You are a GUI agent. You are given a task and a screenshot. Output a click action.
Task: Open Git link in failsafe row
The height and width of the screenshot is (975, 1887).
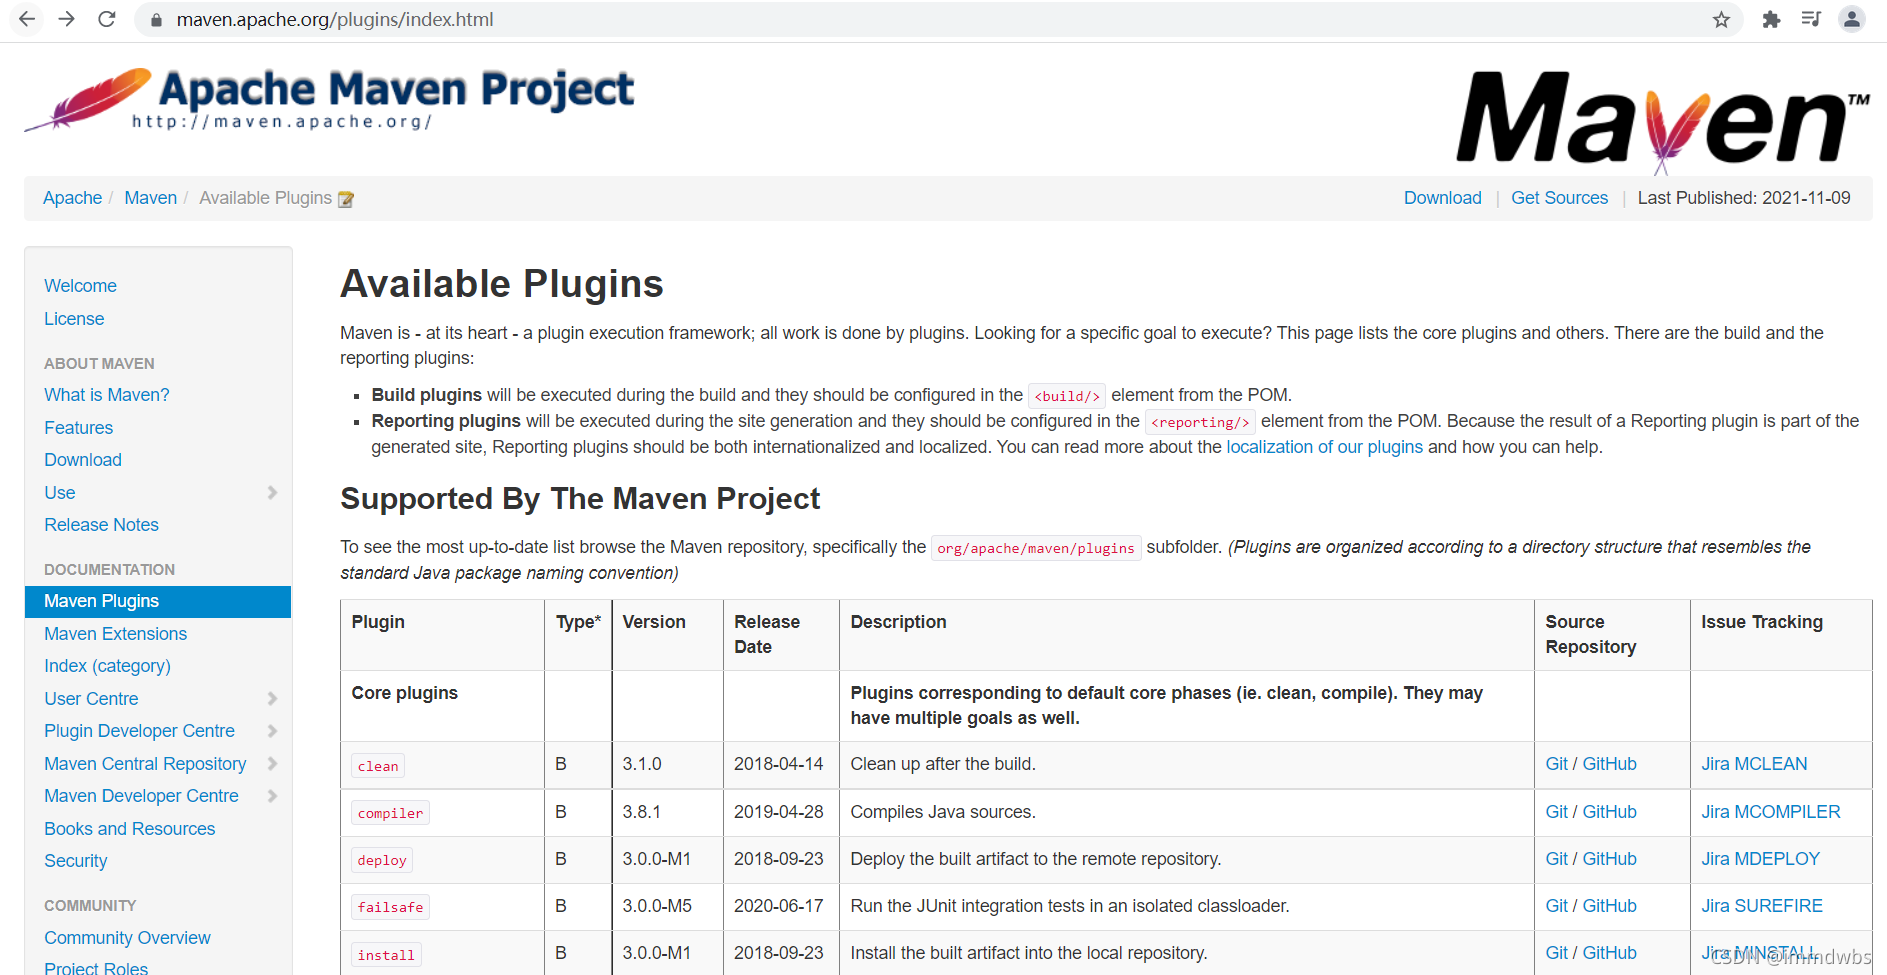1556,906
